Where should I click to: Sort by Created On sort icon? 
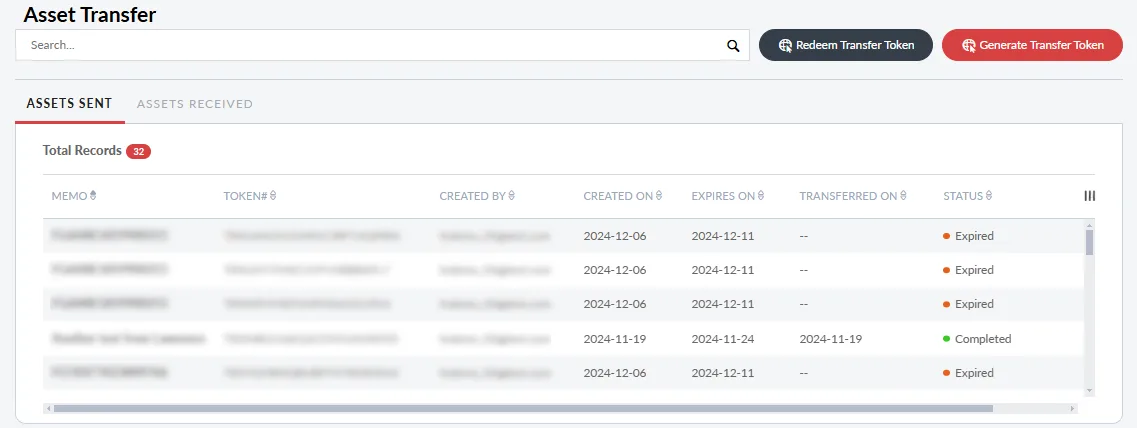[x=659, y=196]
